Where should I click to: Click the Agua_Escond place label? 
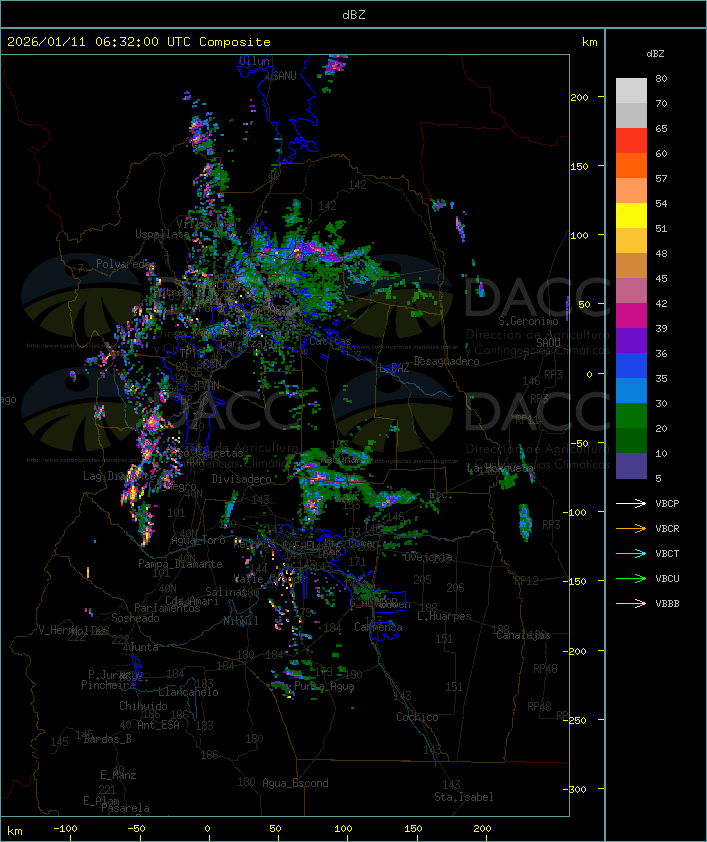[294, 783]
